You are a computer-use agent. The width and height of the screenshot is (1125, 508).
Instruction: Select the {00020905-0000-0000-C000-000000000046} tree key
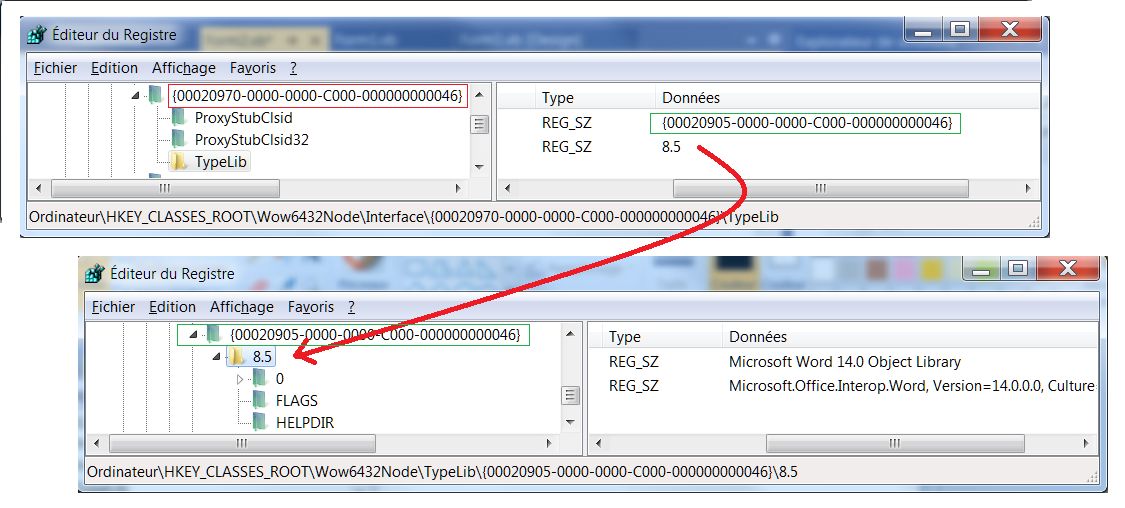pyautogui.click(x=375, y=334)
